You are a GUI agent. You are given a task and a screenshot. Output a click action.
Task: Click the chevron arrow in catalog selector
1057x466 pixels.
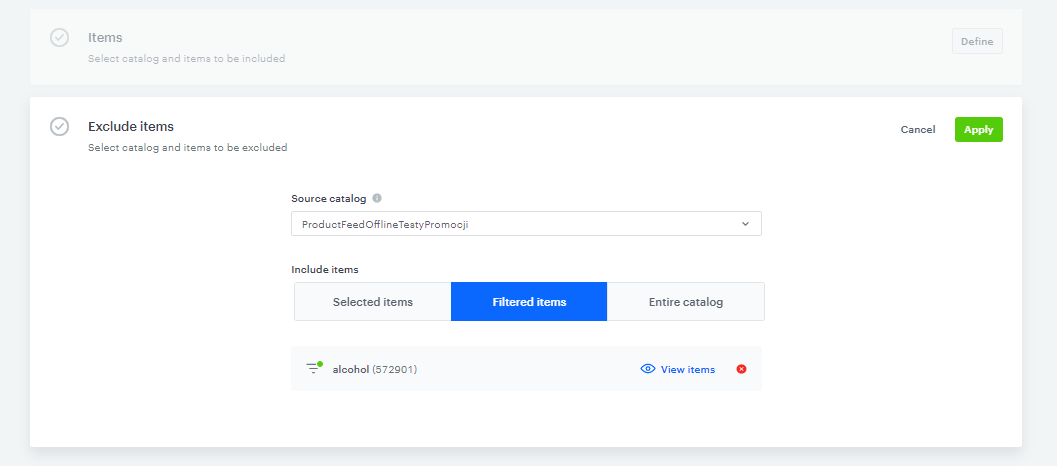[x=745, y=224]
